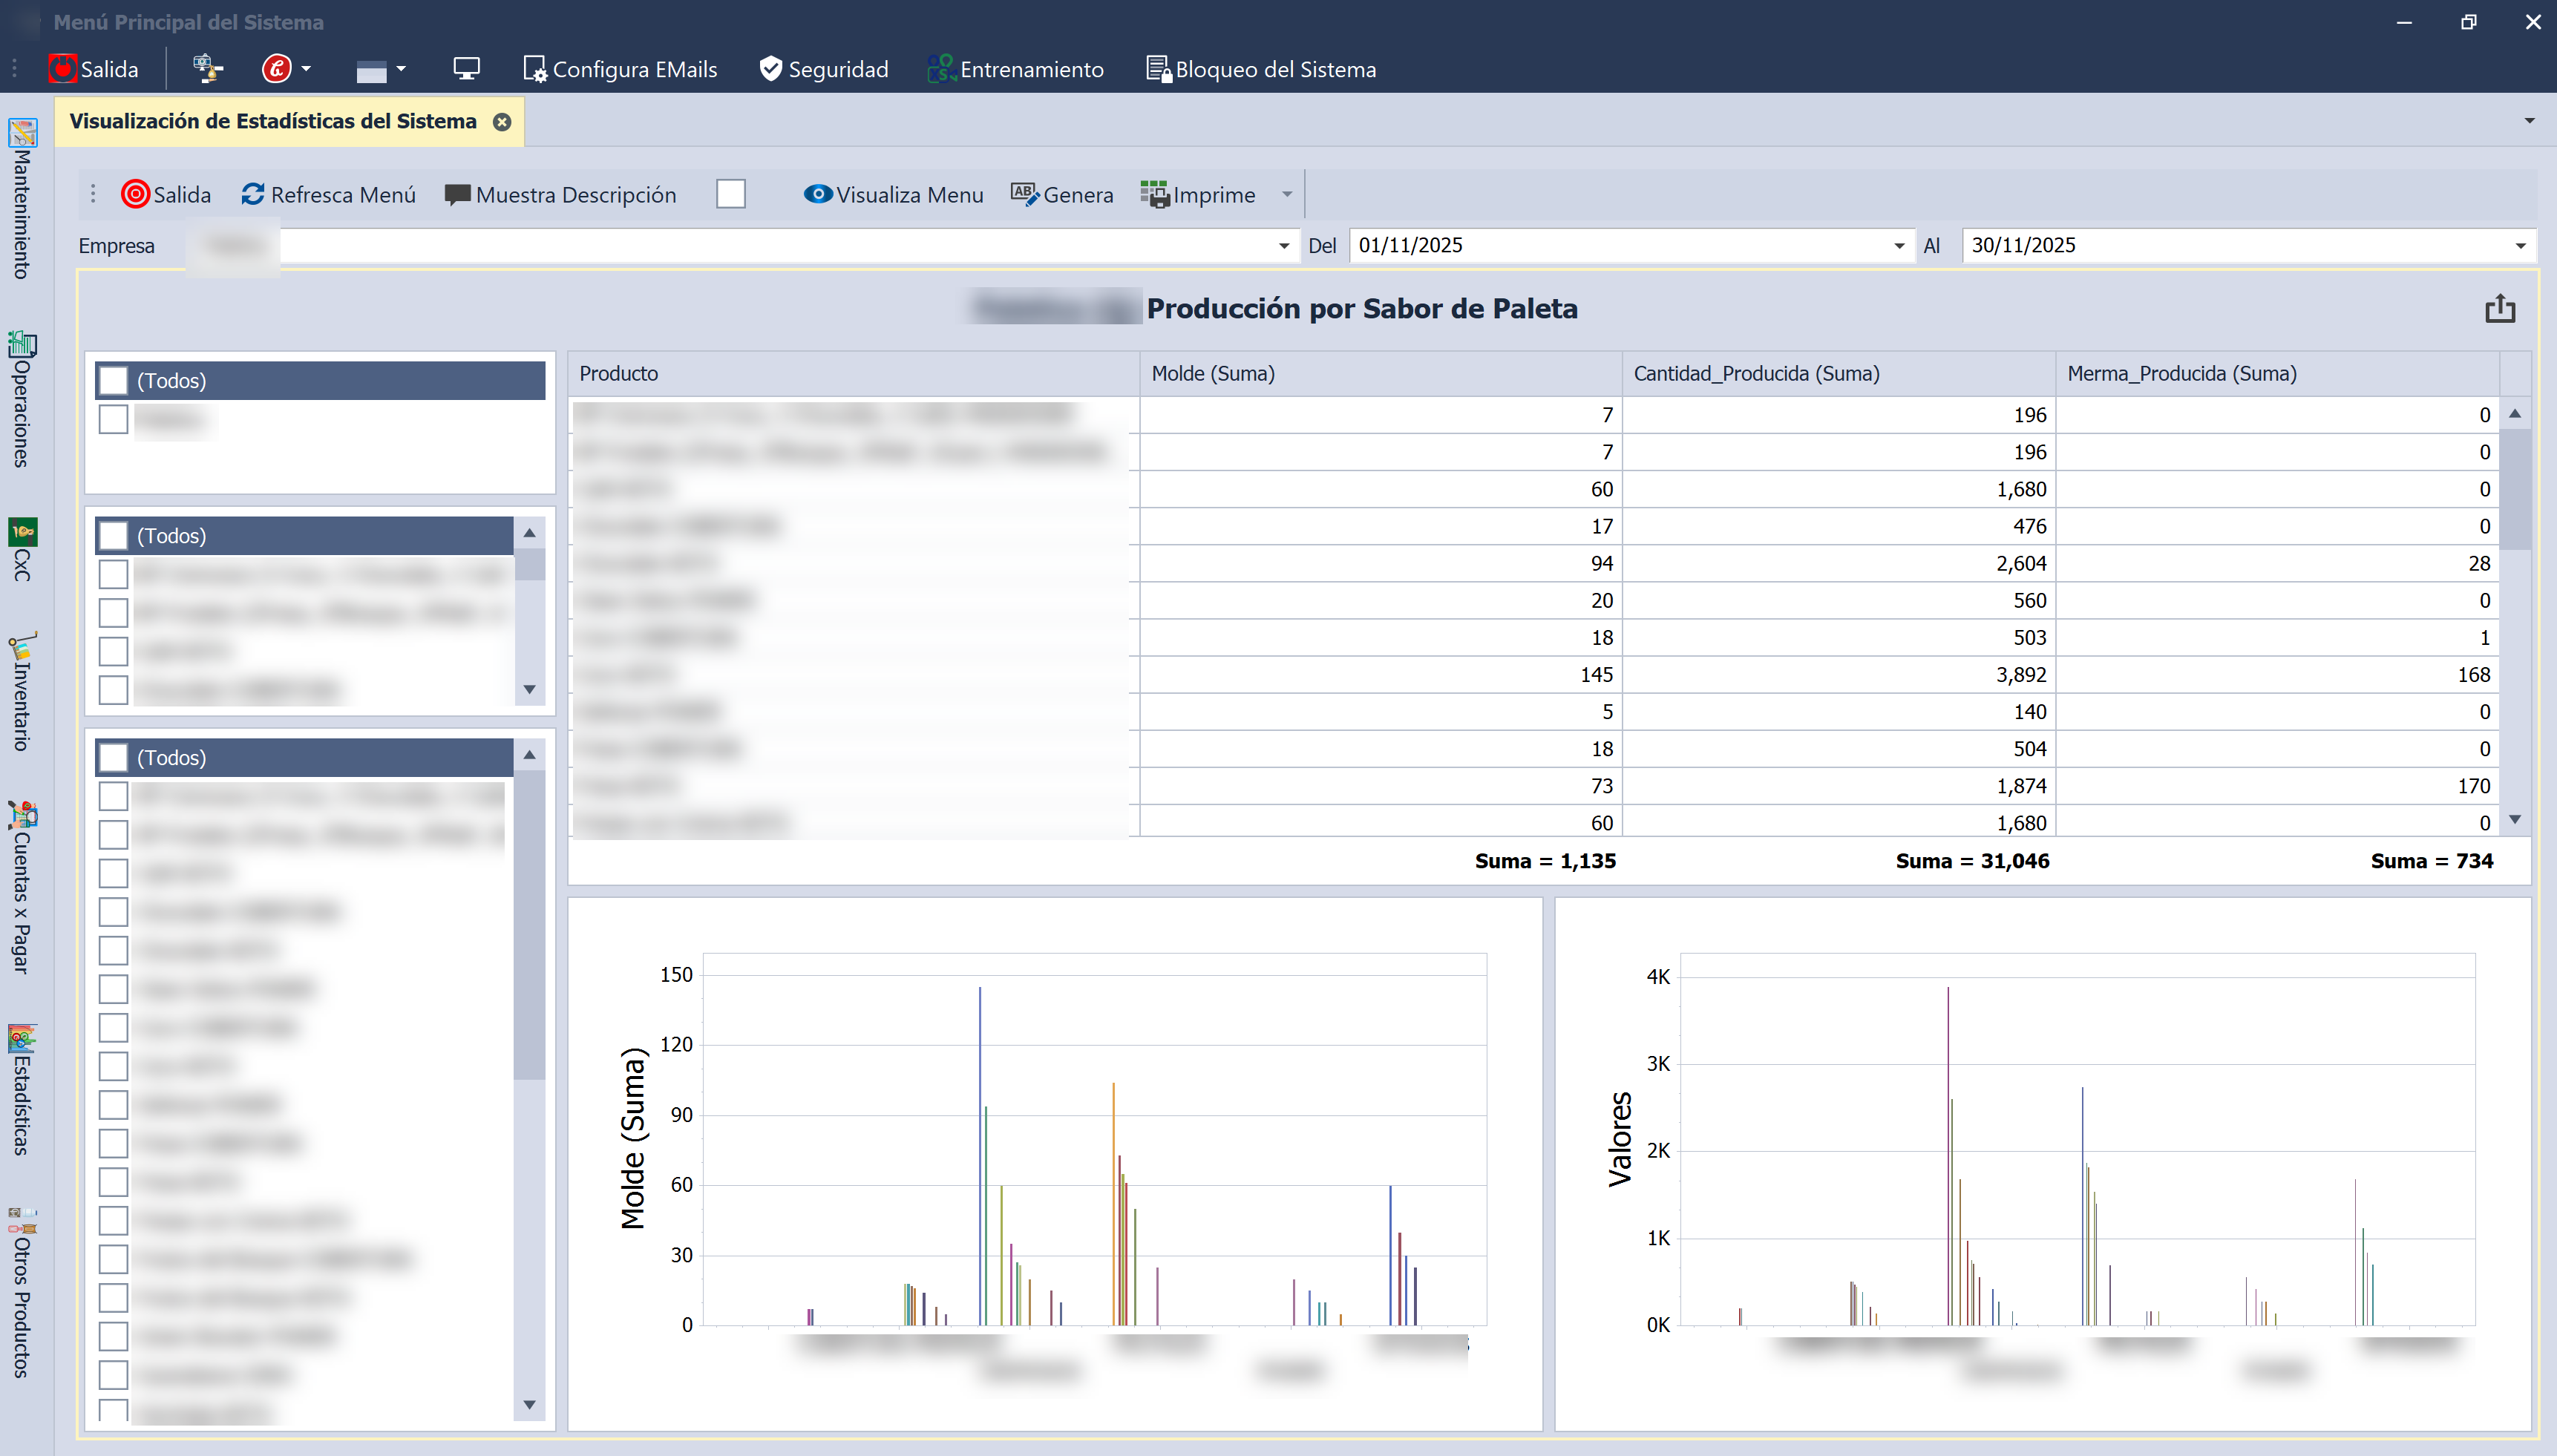Click Refresca Menú
The image size is (2557, 1456).
point(328,194)
